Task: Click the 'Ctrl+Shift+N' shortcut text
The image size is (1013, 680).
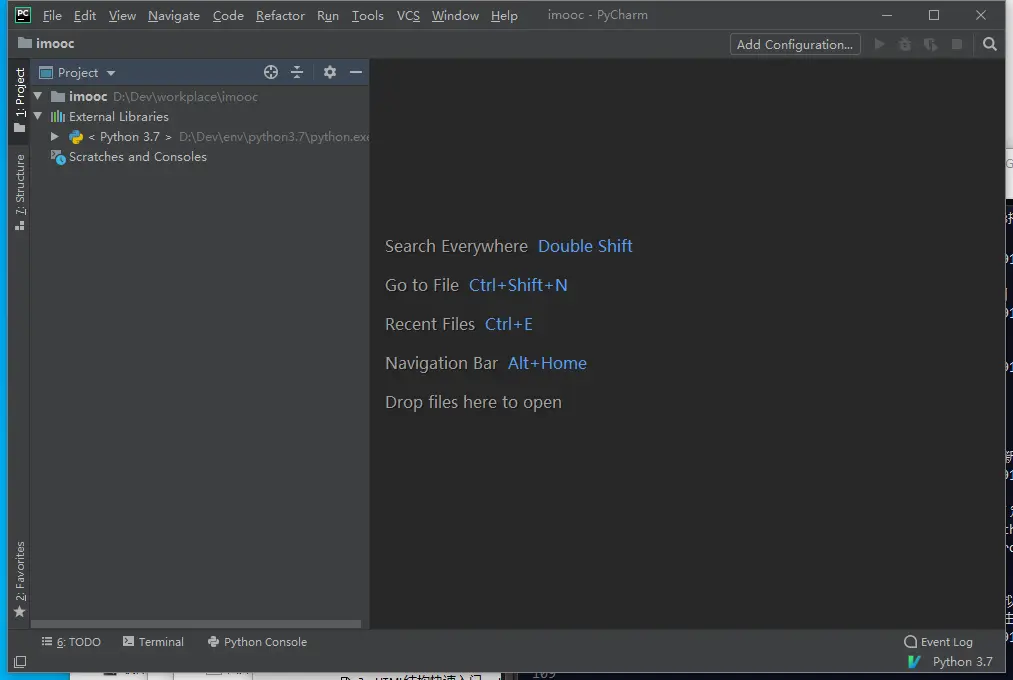Action: click(517, 285)
